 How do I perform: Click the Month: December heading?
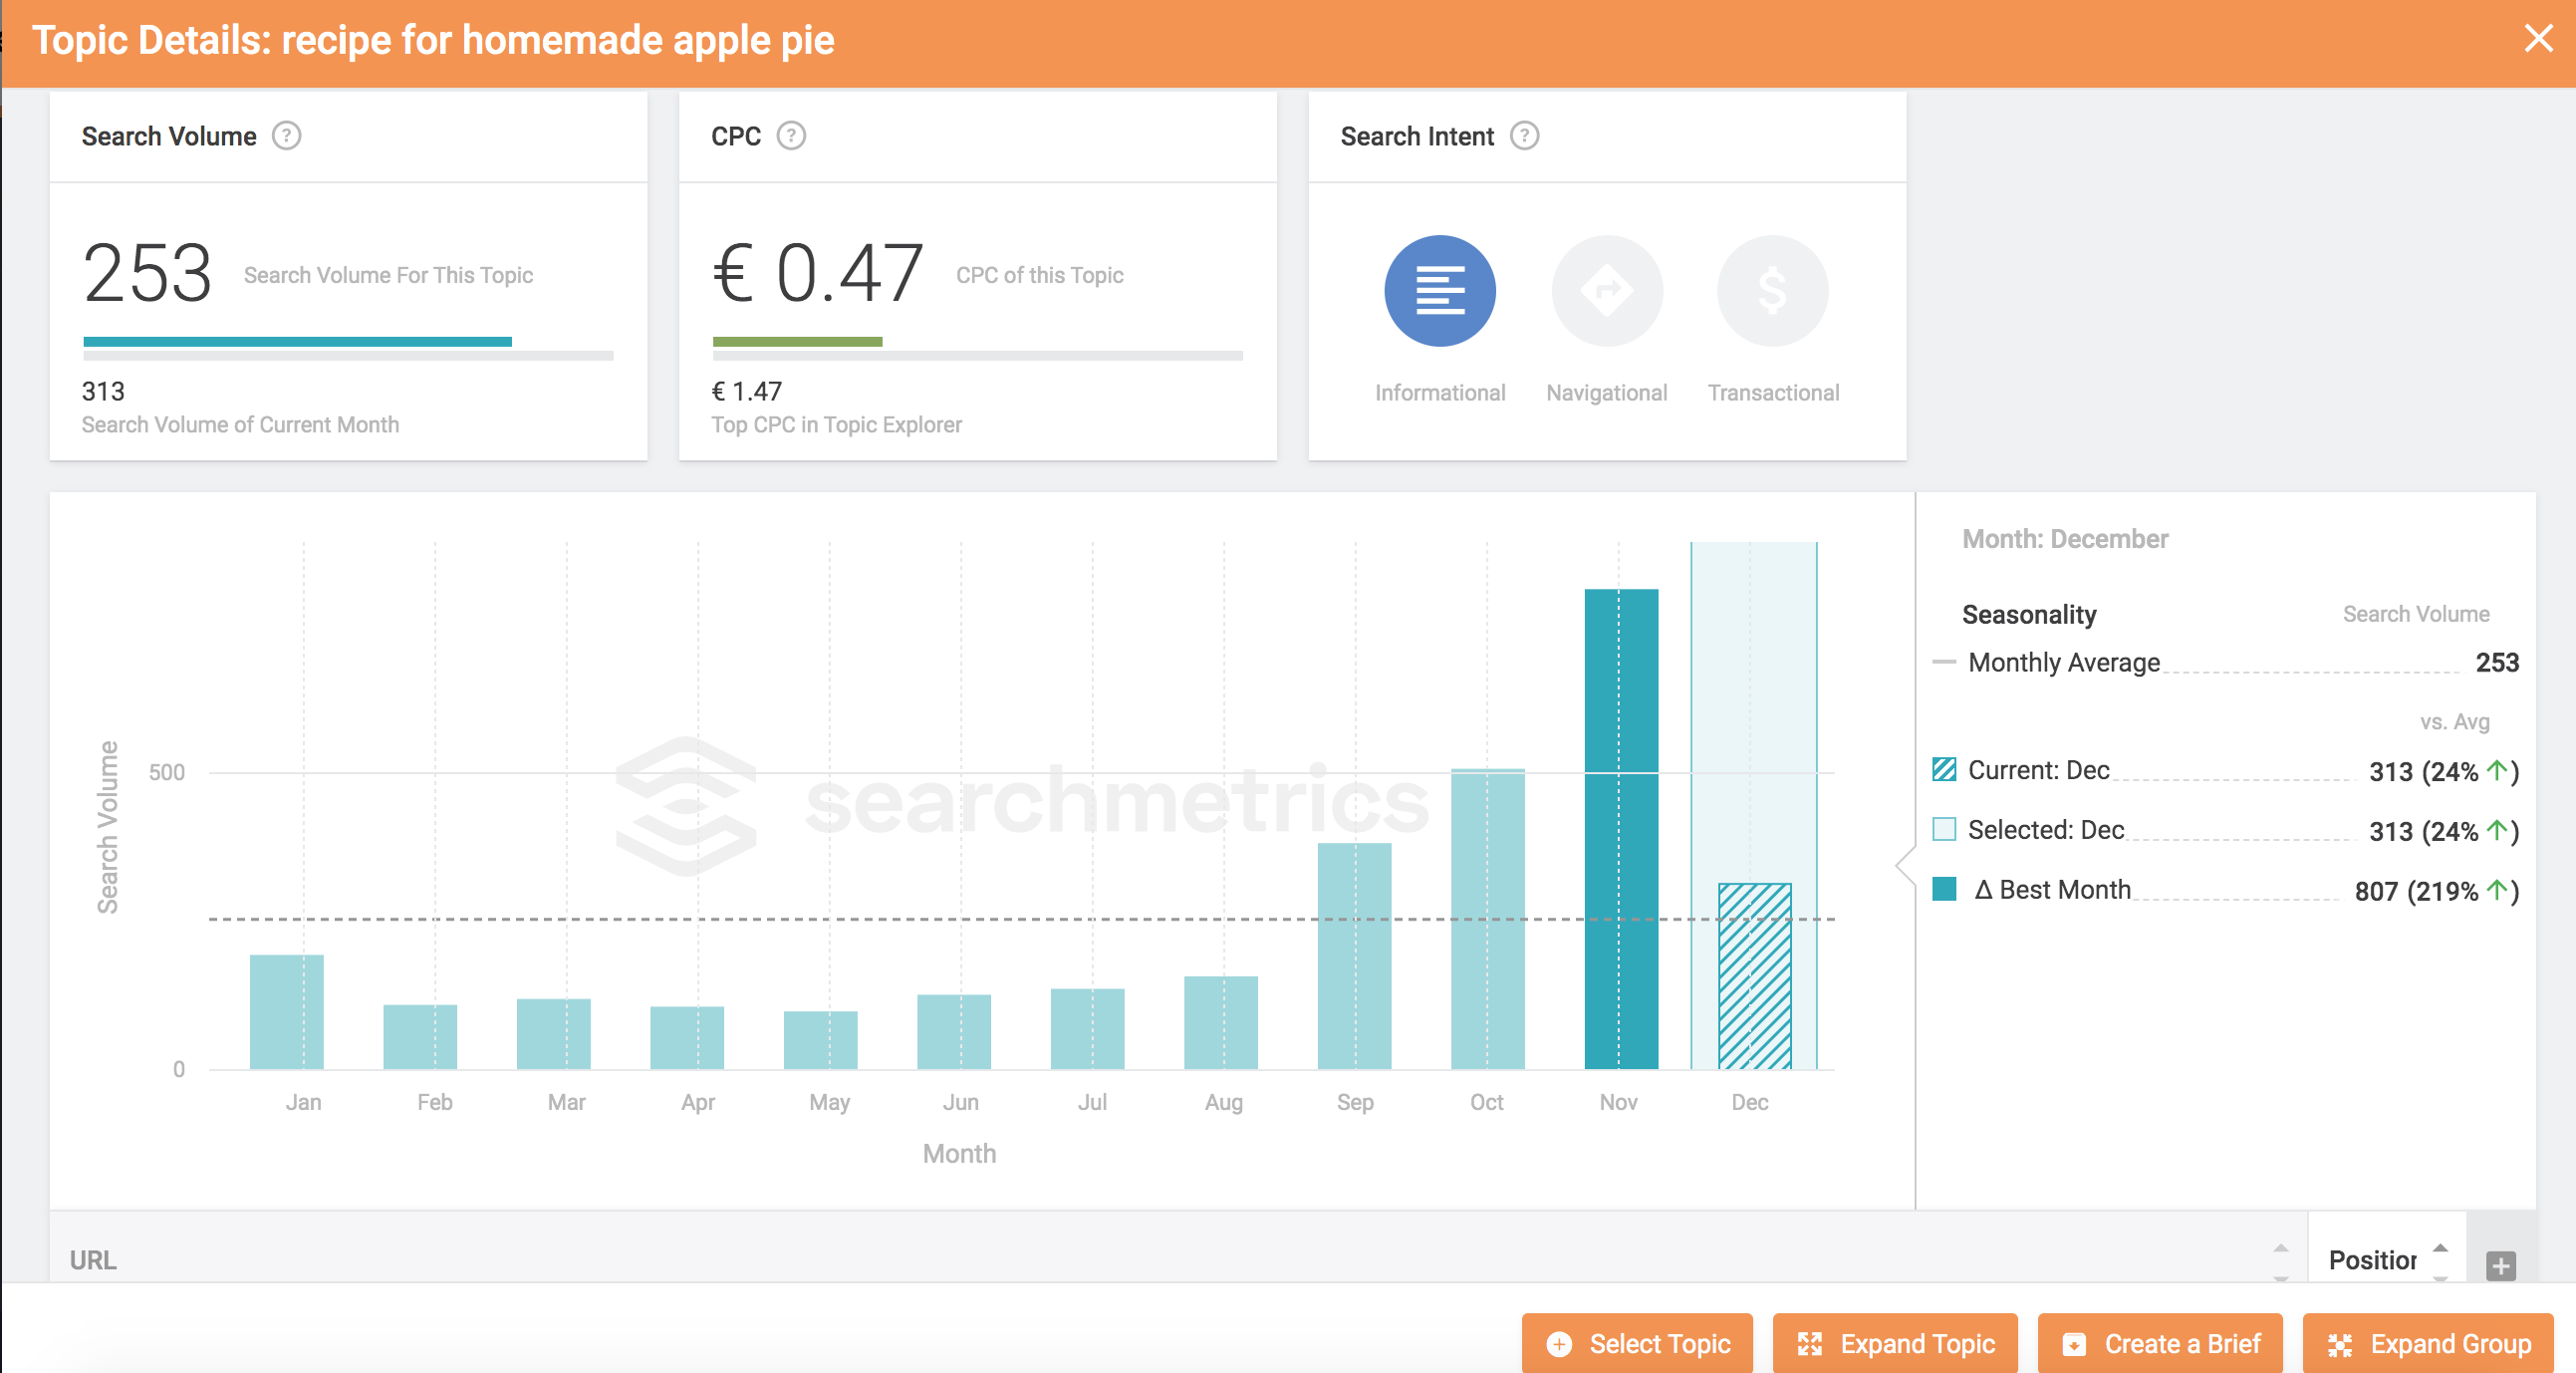[x=2065, y=539]
